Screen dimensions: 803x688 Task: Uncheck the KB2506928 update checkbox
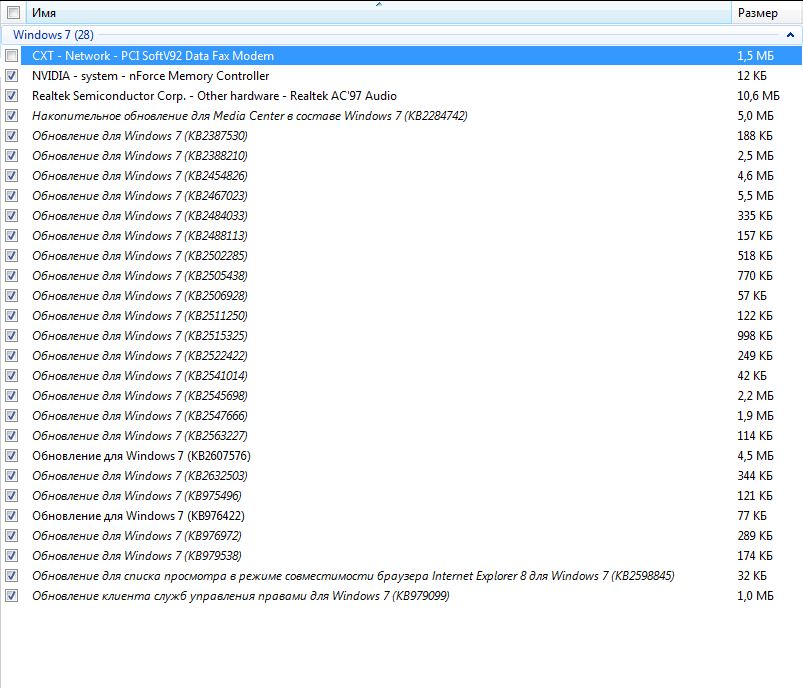coord(11,296)
